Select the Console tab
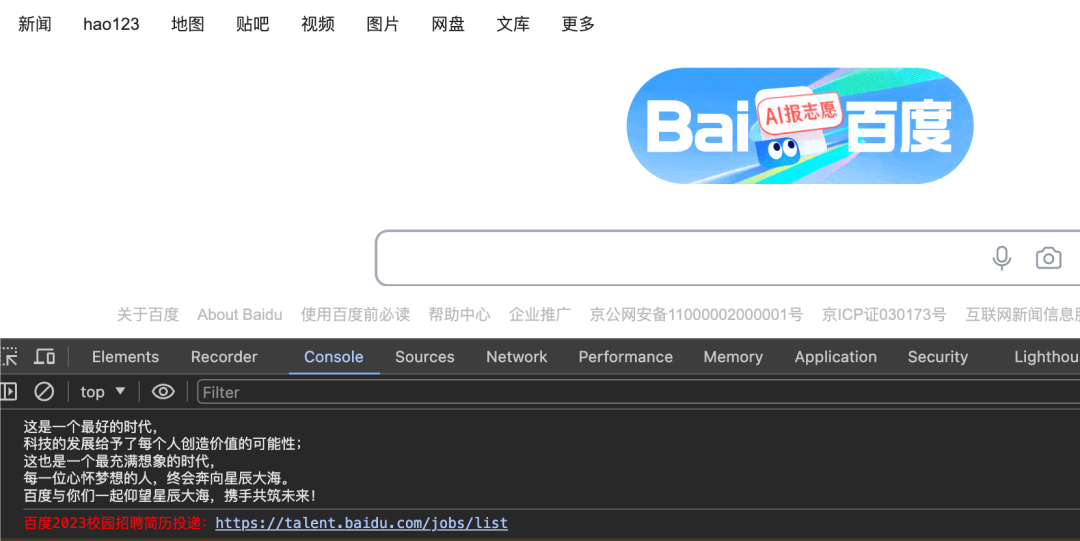Image resolution: width=1080 pixels, height=541 pixels. click(x=333, y=356)
